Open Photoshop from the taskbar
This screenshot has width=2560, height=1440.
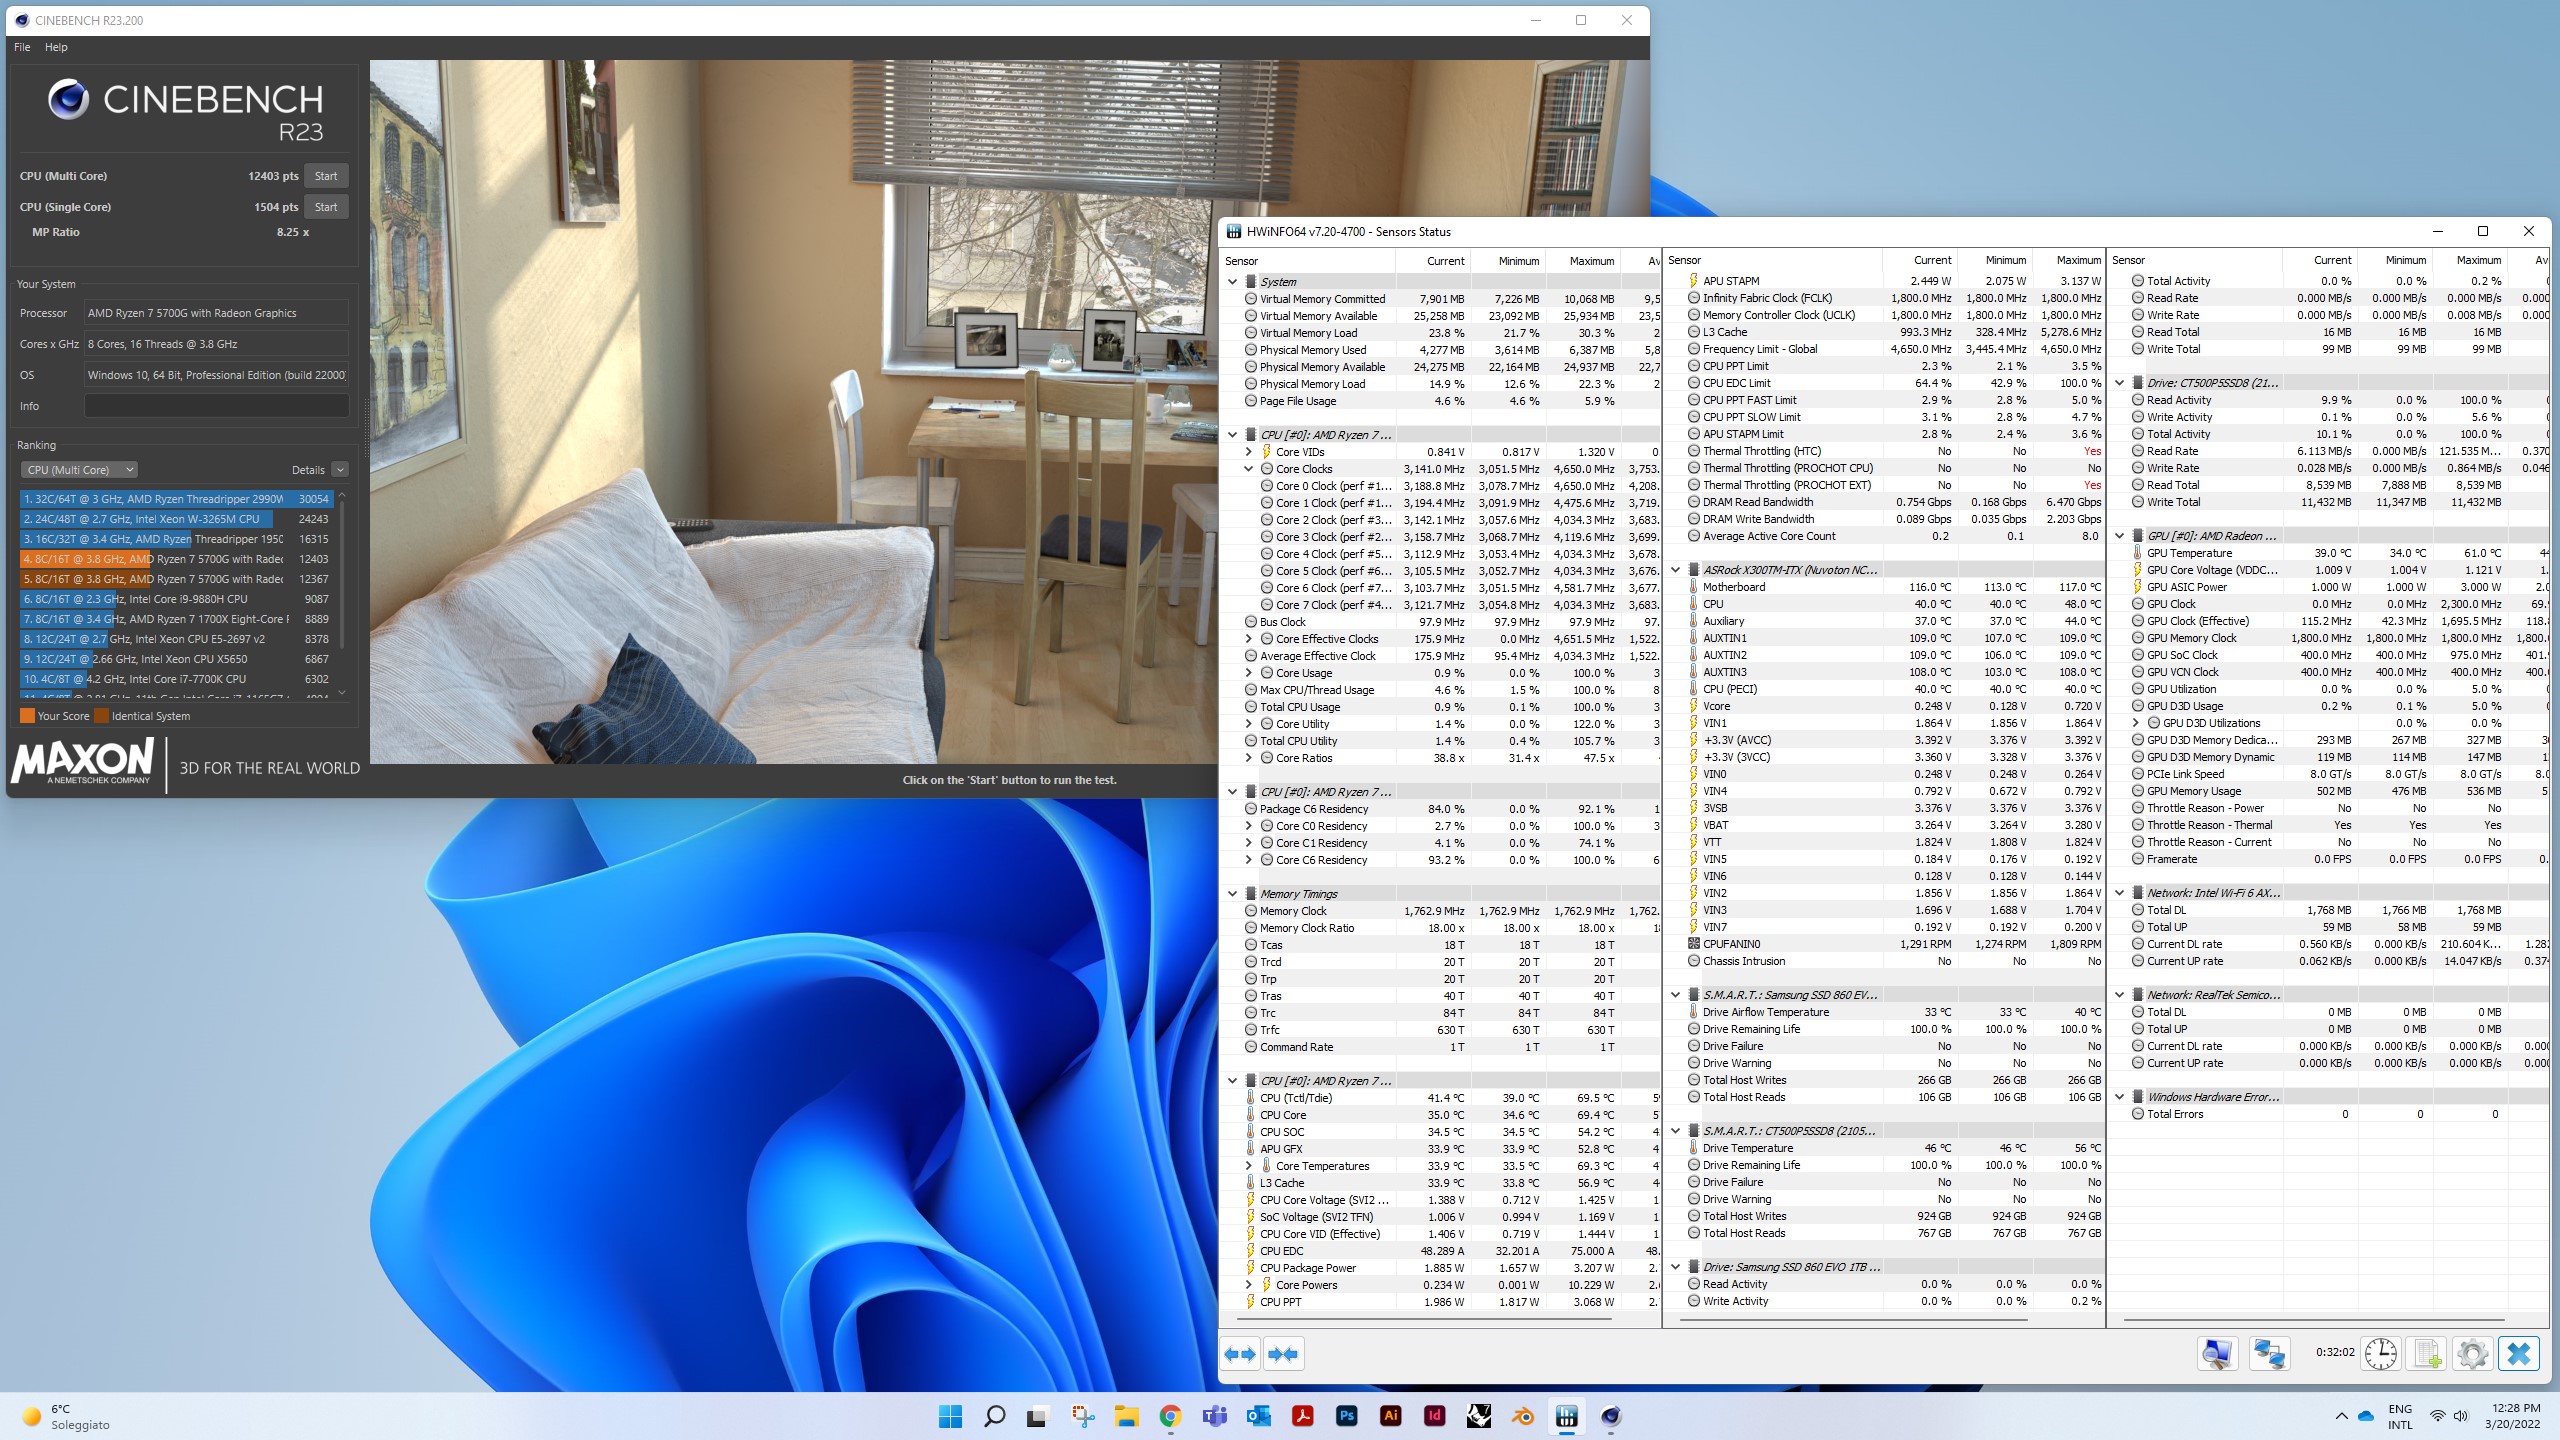1346,1416
